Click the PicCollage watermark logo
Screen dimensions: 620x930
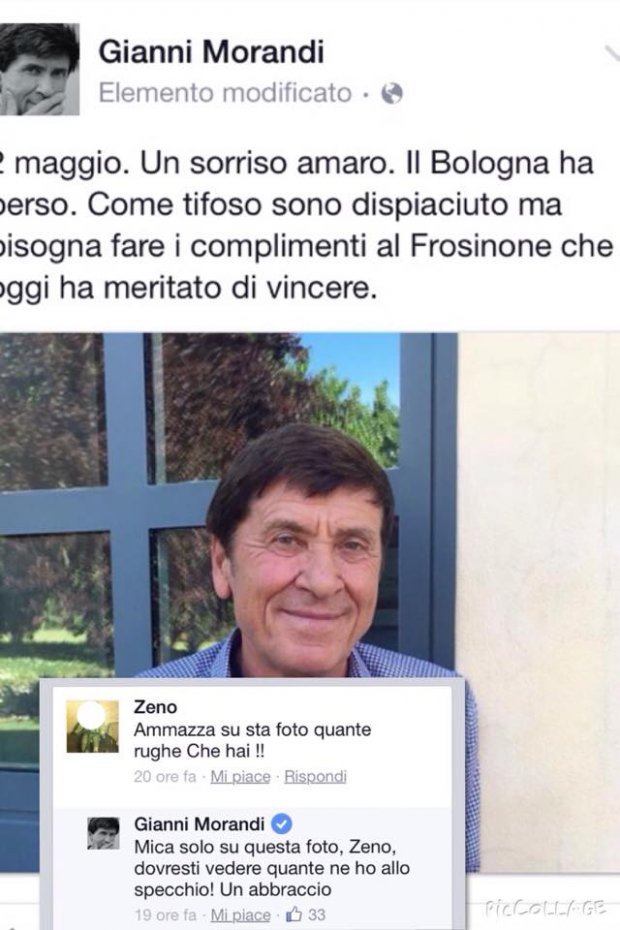pyautogui.click(x=545, y=908)
